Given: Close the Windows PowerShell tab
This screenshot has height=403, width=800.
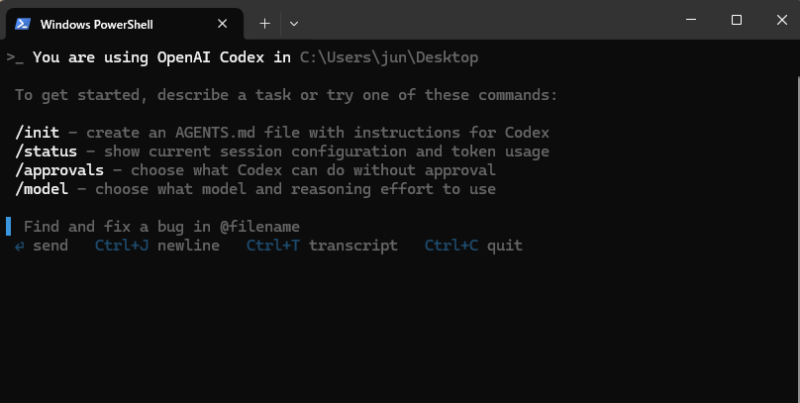Looking at the screenshot, I should (x=222, y=24).
